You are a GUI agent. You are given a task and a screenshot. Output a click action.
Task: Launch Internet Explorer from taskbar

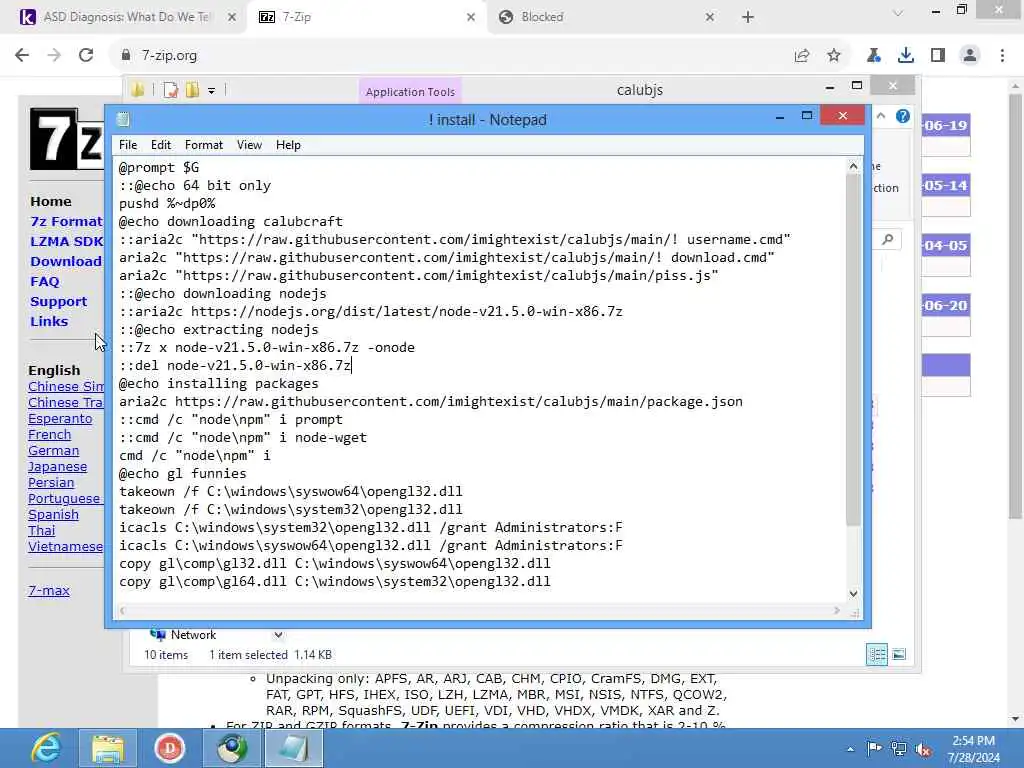(x=46, y=748)
